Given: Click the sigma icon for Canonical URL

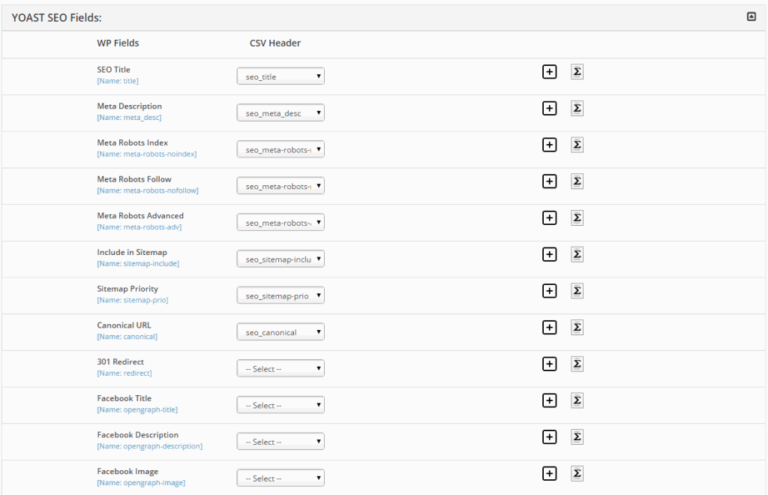Looking at the screenshot, I should click(577, 328).
